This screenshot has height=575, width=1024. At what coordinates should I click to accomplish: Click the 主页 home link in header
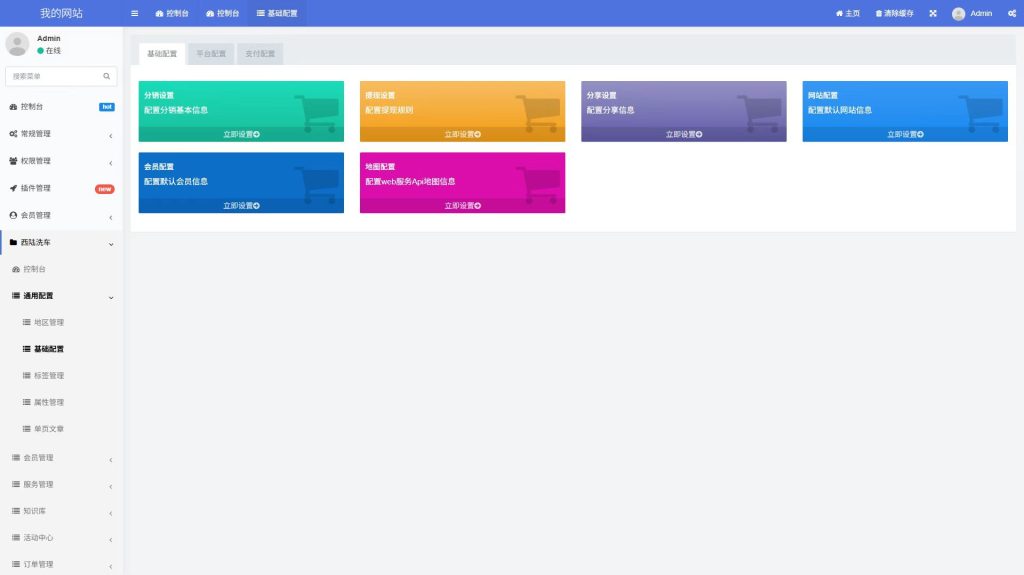click(848, 13)
